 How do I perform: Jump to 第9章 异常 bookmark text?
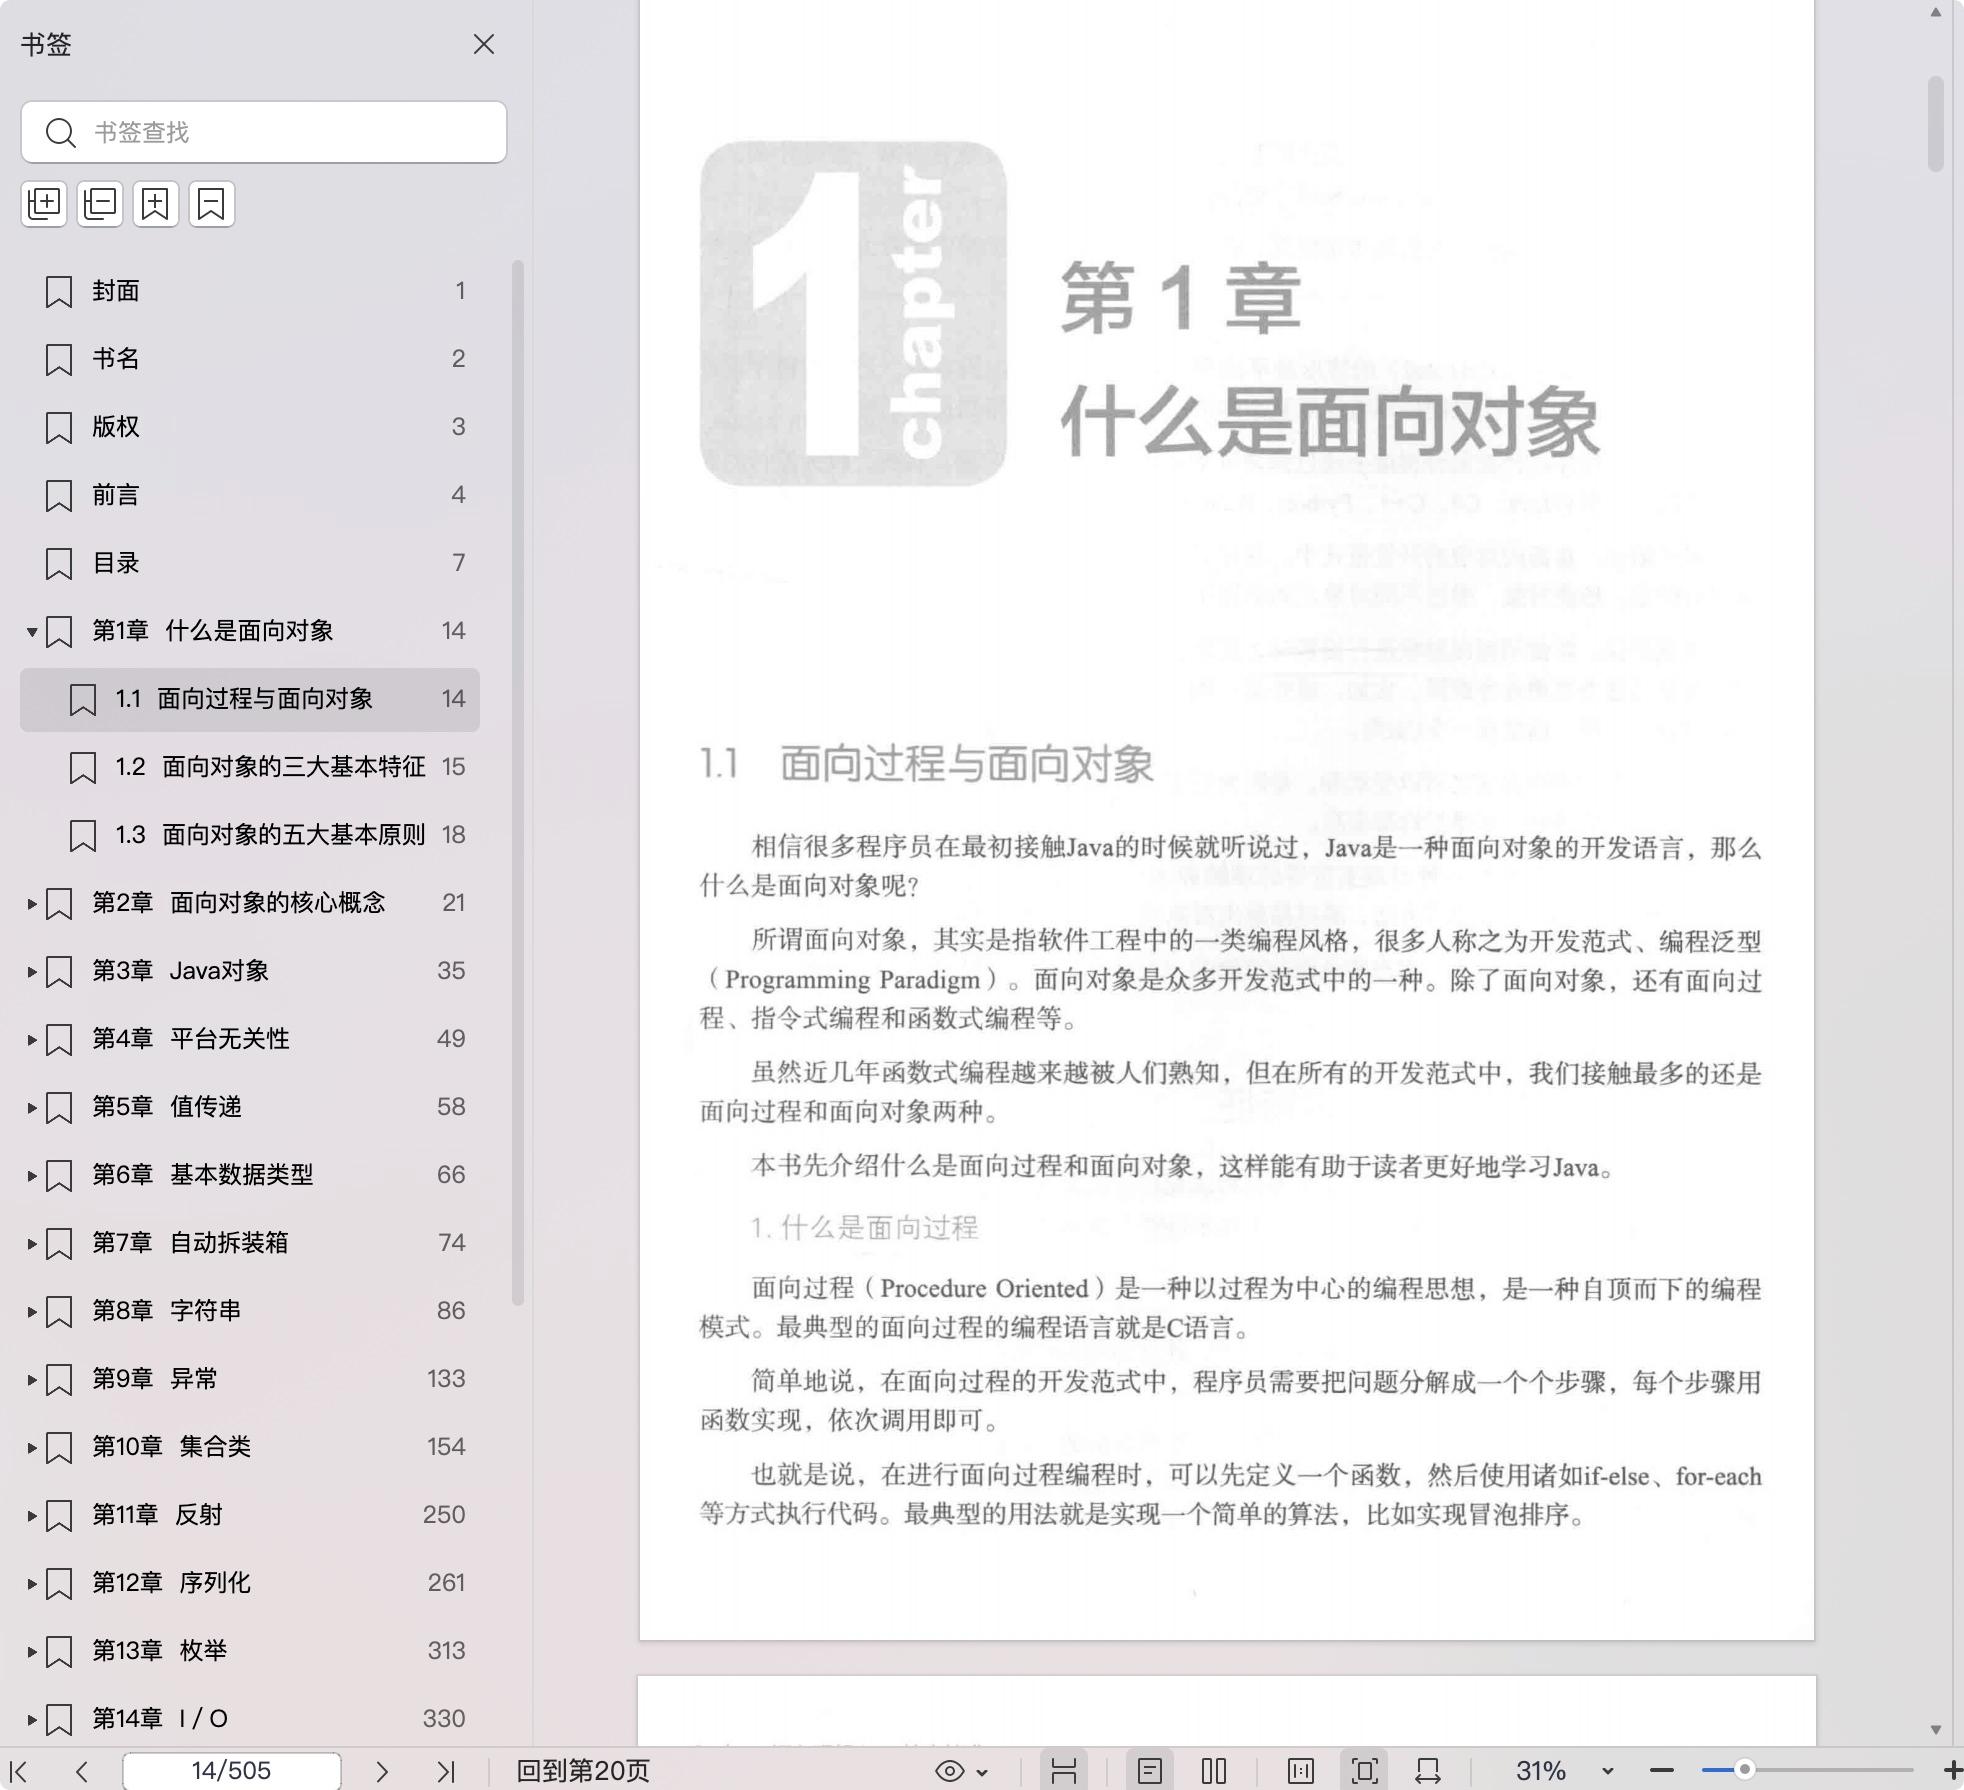tap(155, 1379)
